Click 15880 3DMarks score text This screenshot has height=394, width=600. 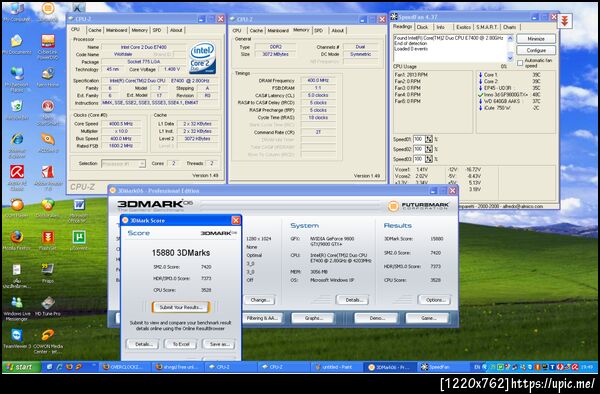point(181,253)
